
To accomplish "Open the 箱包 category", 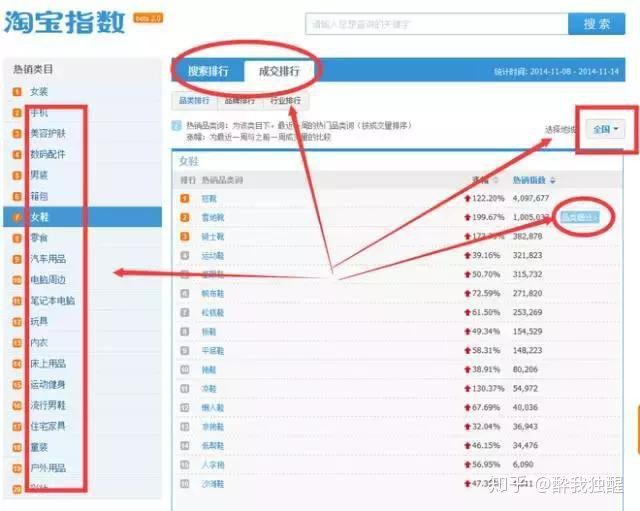I will click(x=39, y=196).
